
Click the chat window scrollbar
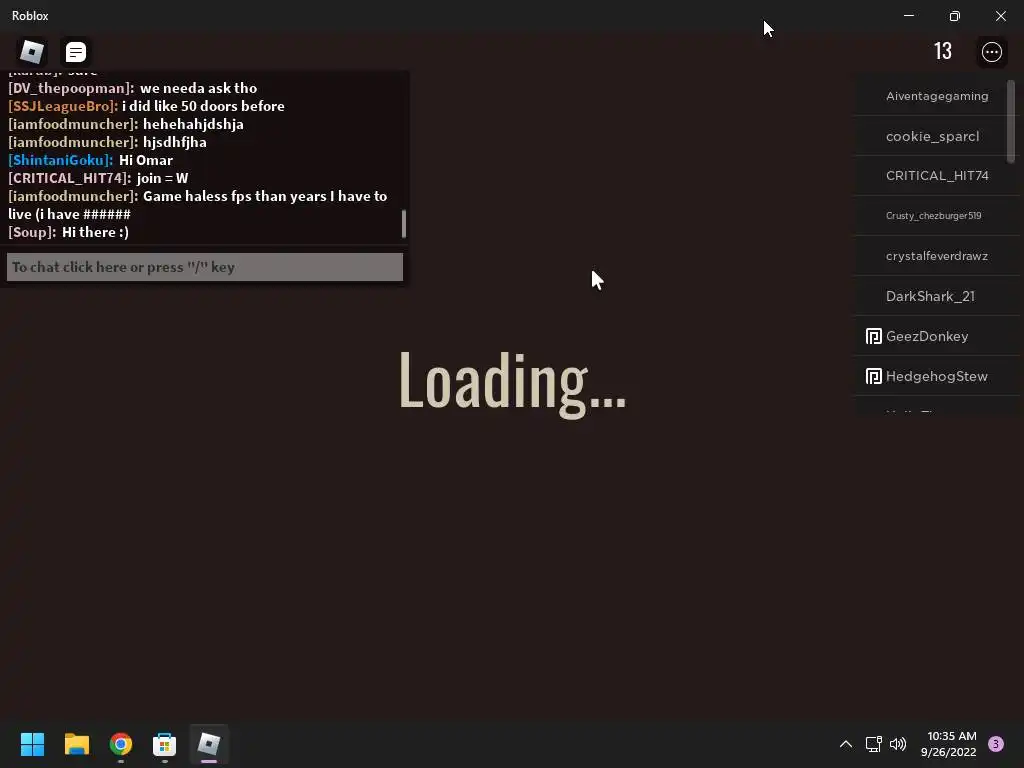404,224
